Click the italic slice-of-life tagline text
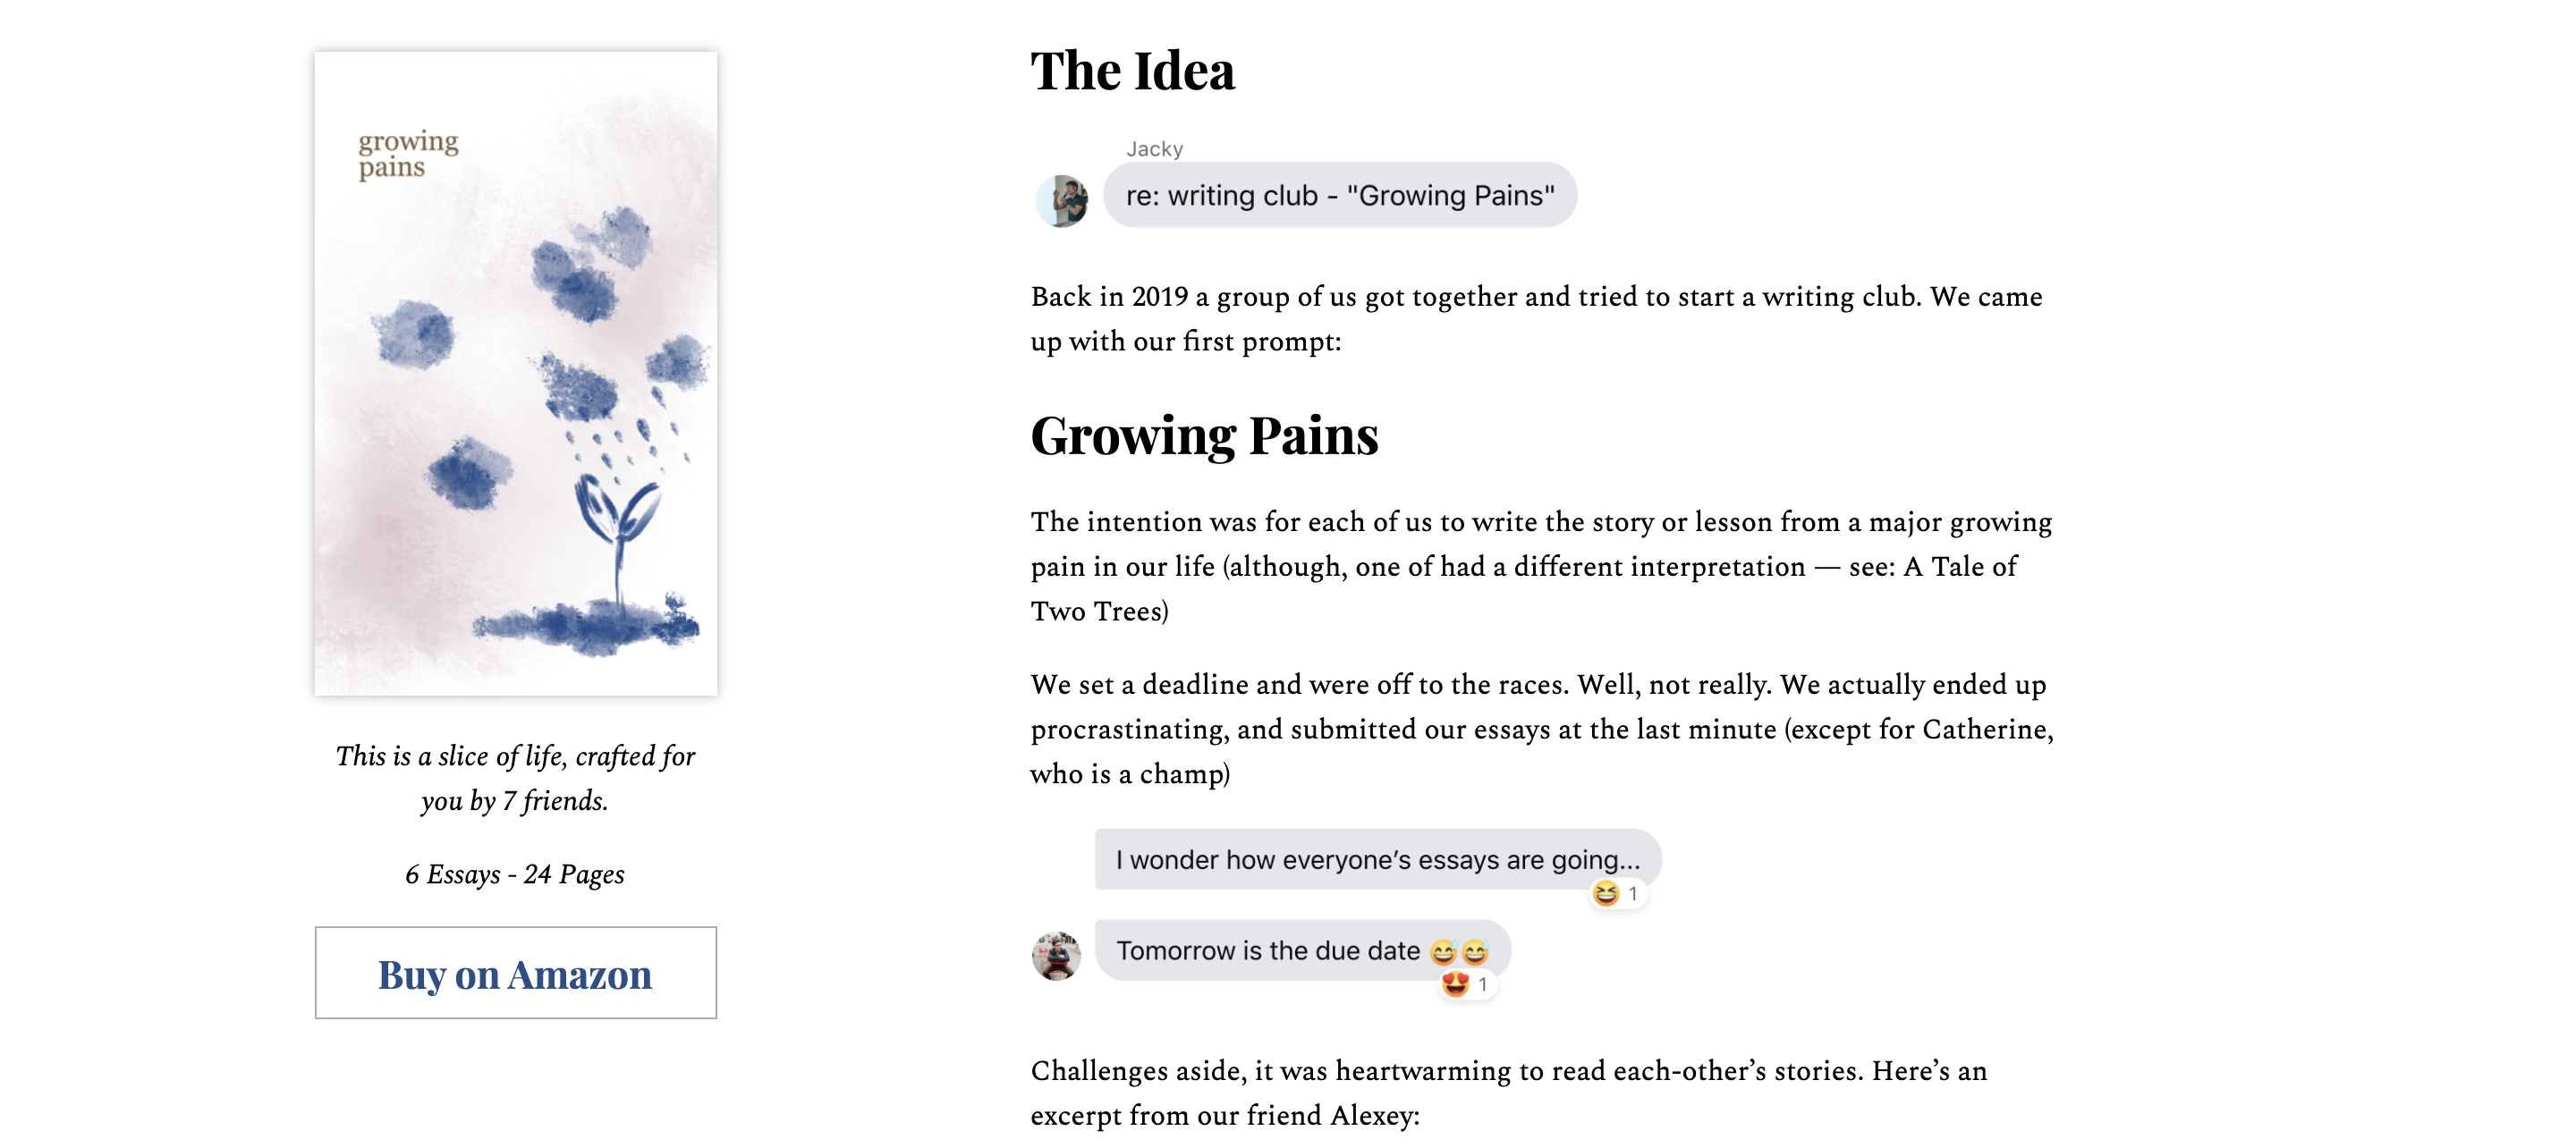This screenshot has width=2576, height=1148. 516,778
